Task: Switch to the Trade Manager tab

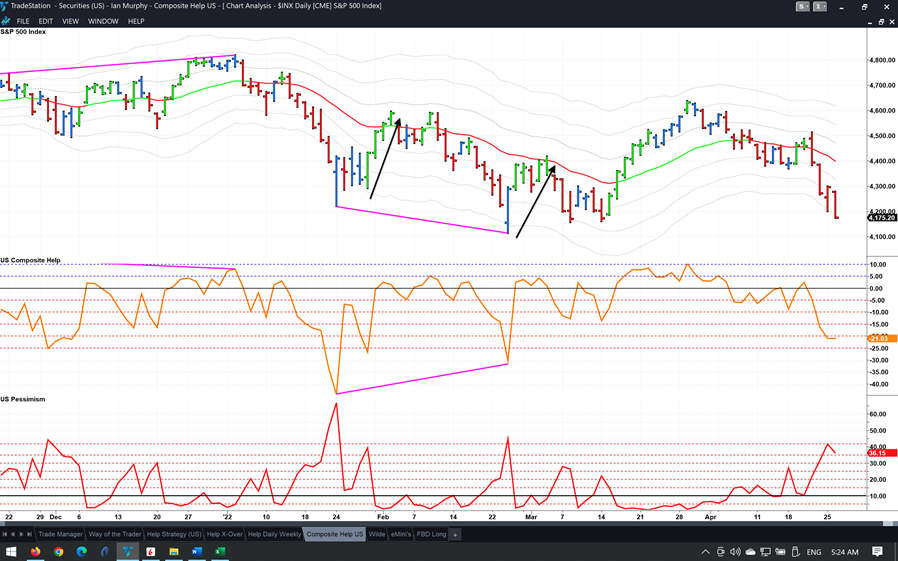Action: pos(60,534)
